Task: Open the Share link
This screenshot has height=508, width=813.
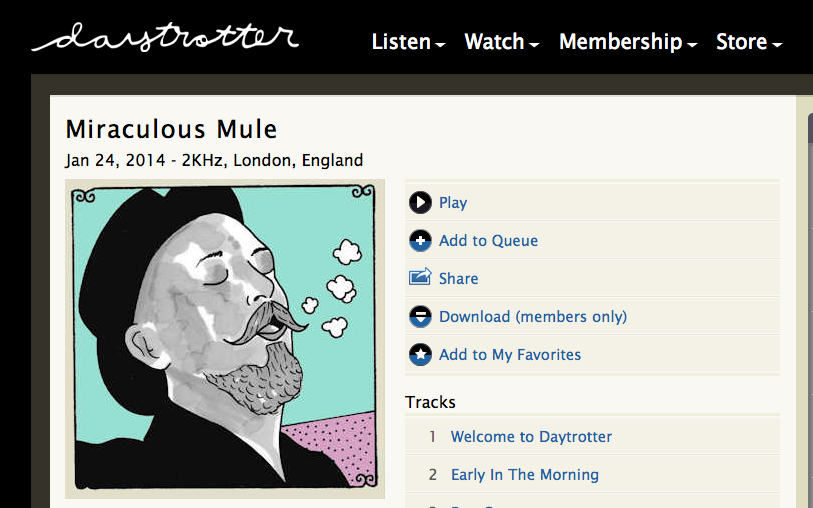Action: click(x=458, y=279)
